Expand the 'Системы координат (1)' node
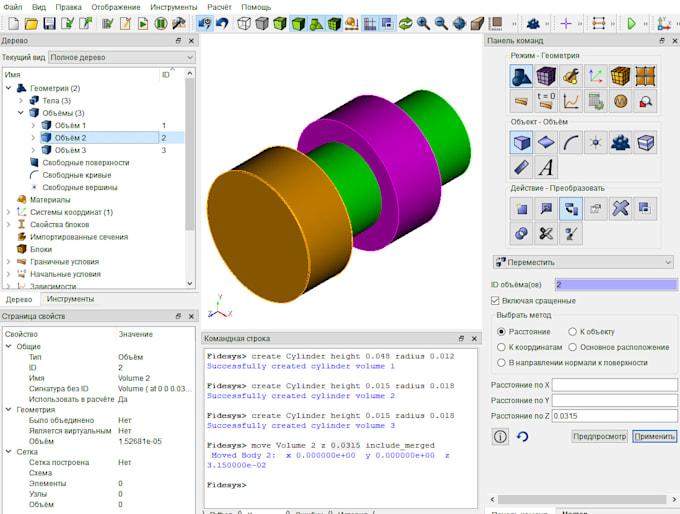The height and width of the screenshot is (514, 680). click(9, 212)
